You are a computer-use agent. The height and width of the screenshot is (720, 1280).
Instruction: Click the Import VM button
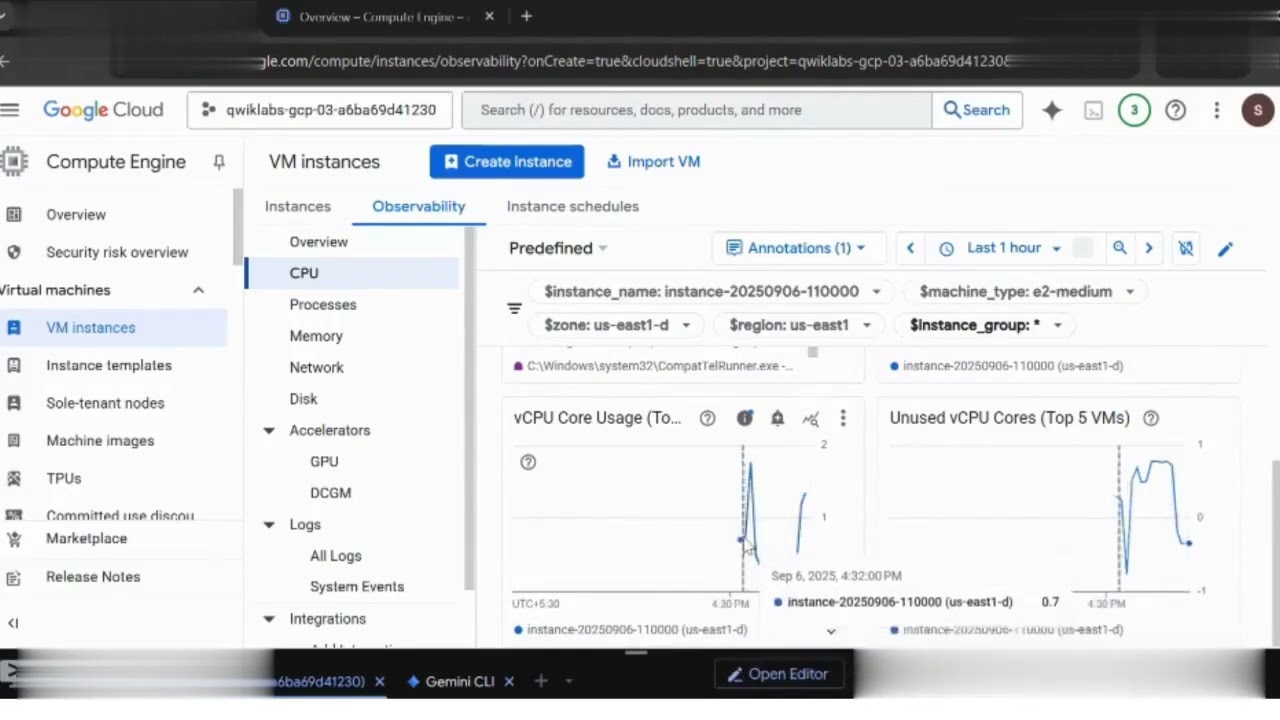click(x=653, y=162)
